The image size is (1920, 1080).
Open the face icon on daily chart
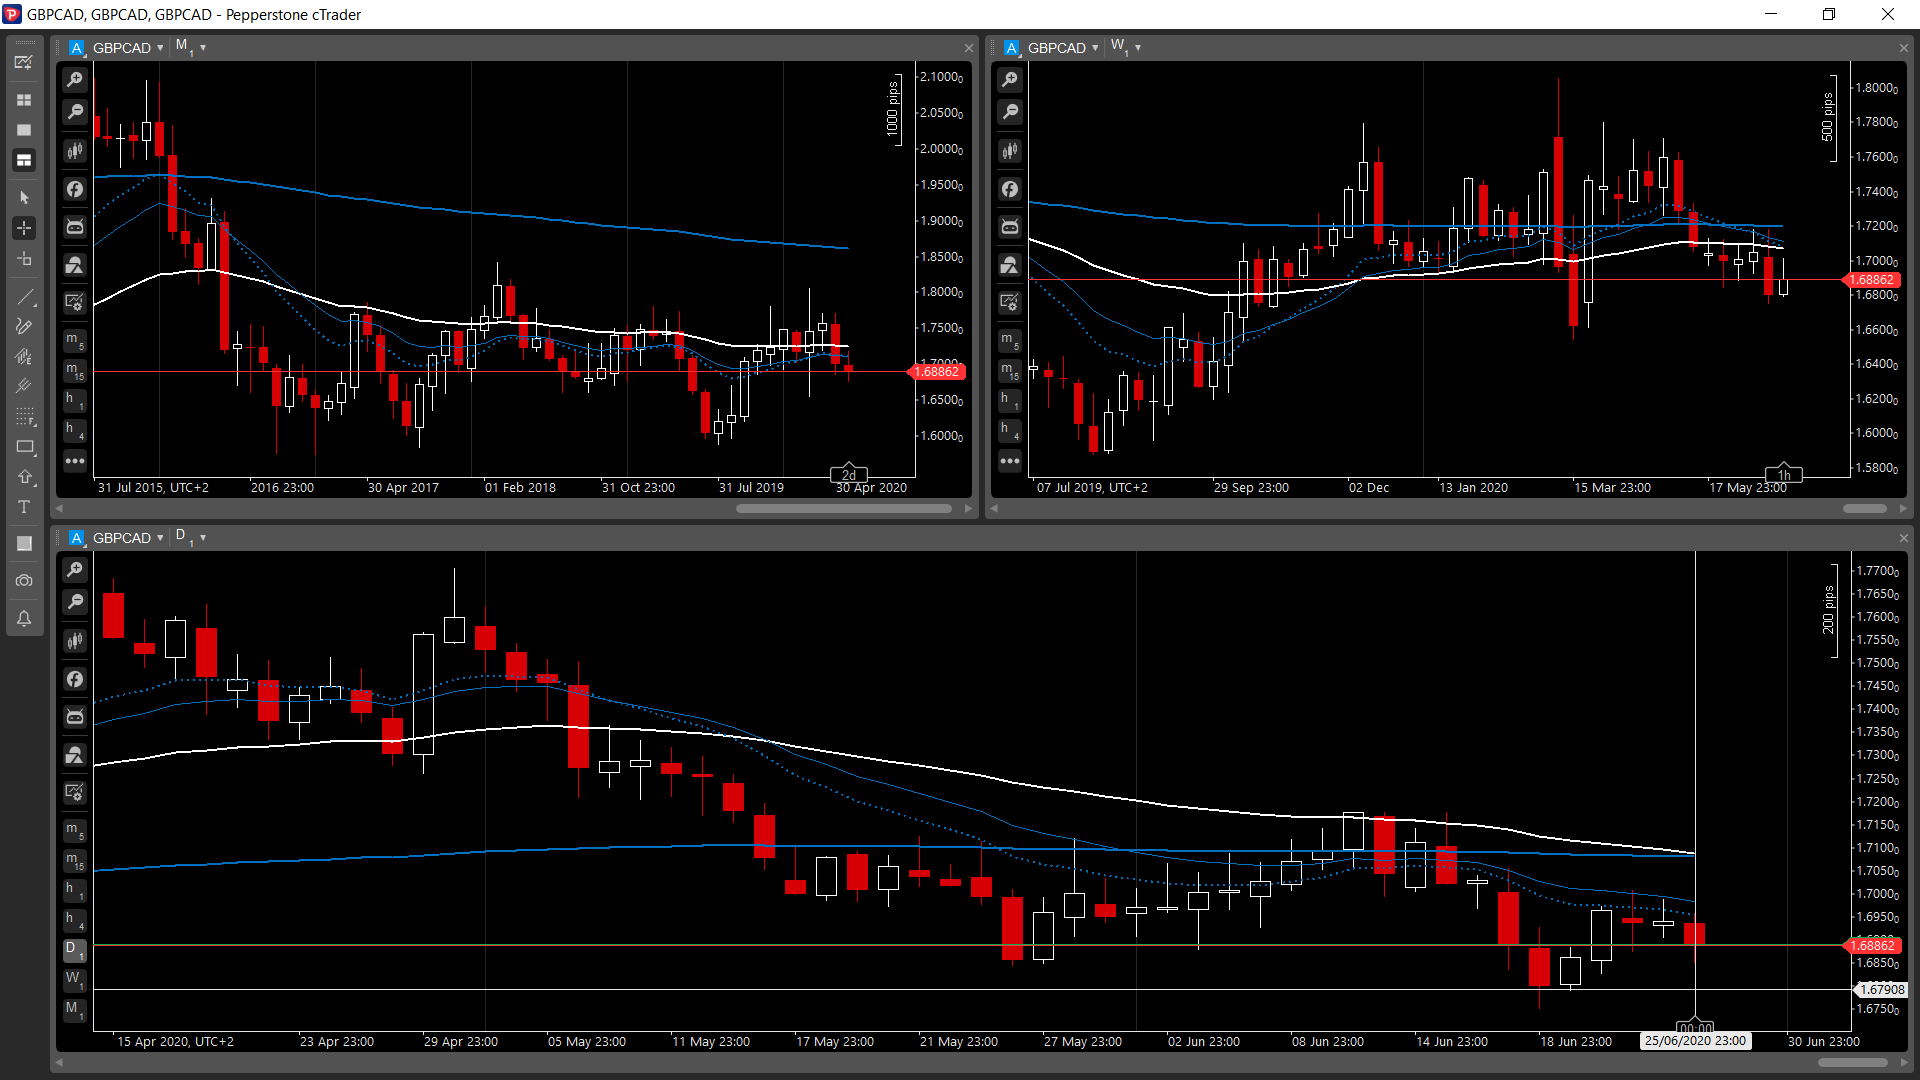(x=75, y=679)
